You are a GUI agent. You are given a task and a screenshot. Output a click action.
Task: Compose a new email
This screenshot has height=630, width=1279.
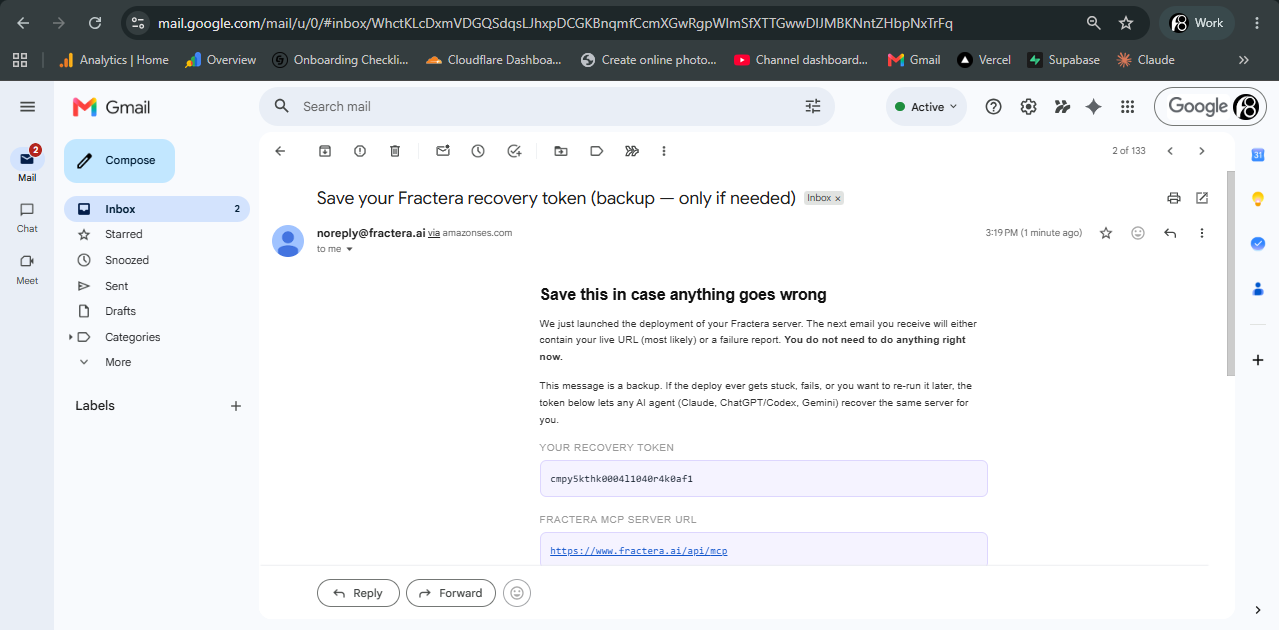tap(119, 160)
